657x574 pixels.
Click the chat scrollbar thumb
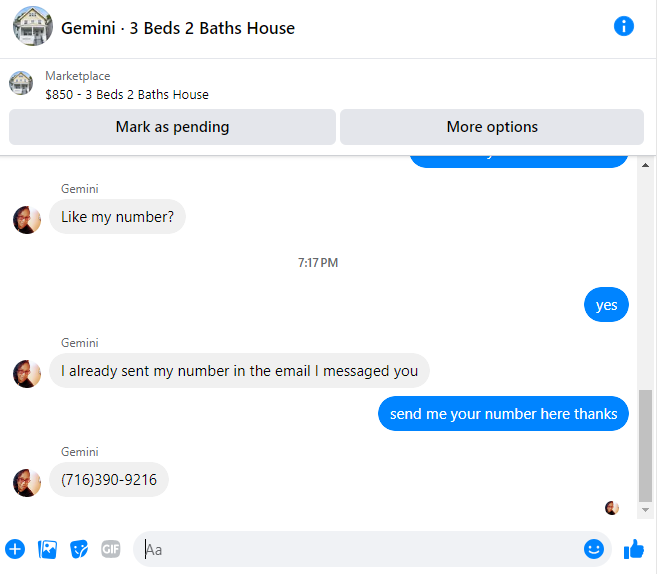(645, 446)
